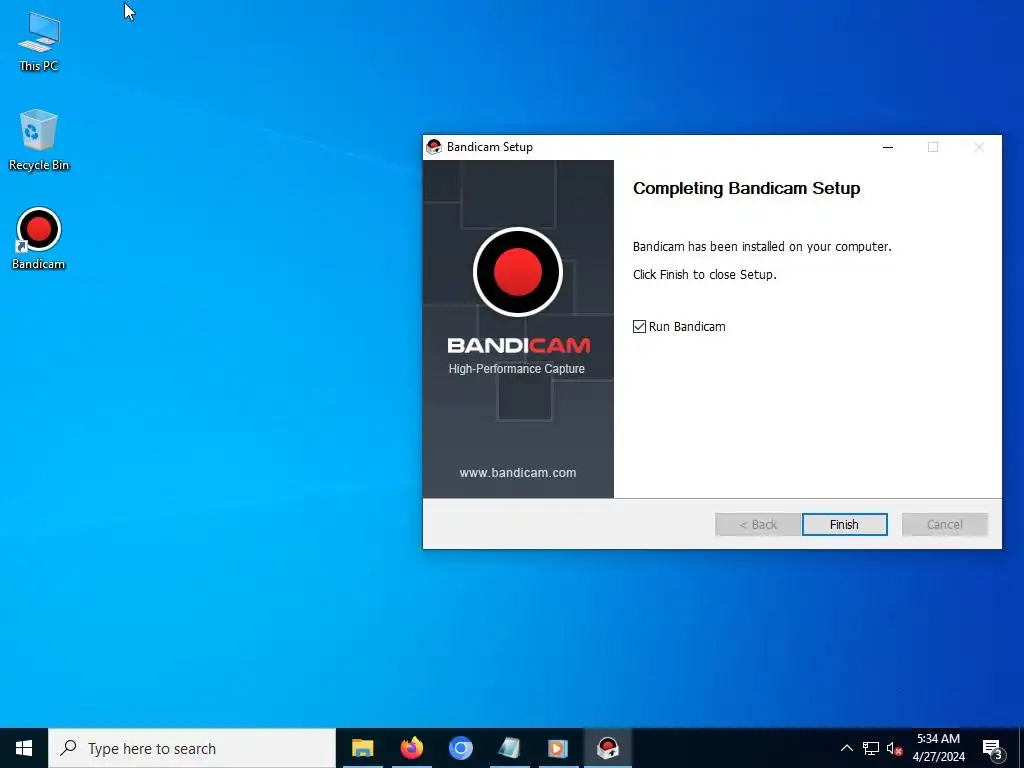Click the muted volume tray icon
The height and width of the screenshot is (768, 1024).
[x=894, y=748]
